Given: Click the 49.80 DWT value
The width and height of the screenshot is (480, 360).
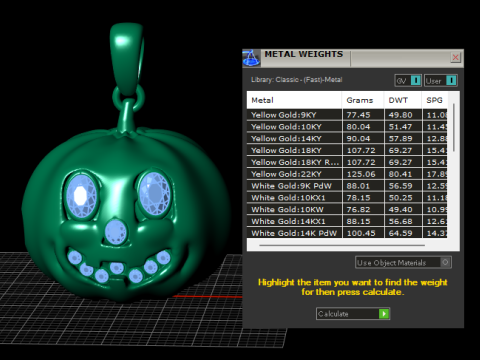Looking at the screenshot, I should 400,115.
